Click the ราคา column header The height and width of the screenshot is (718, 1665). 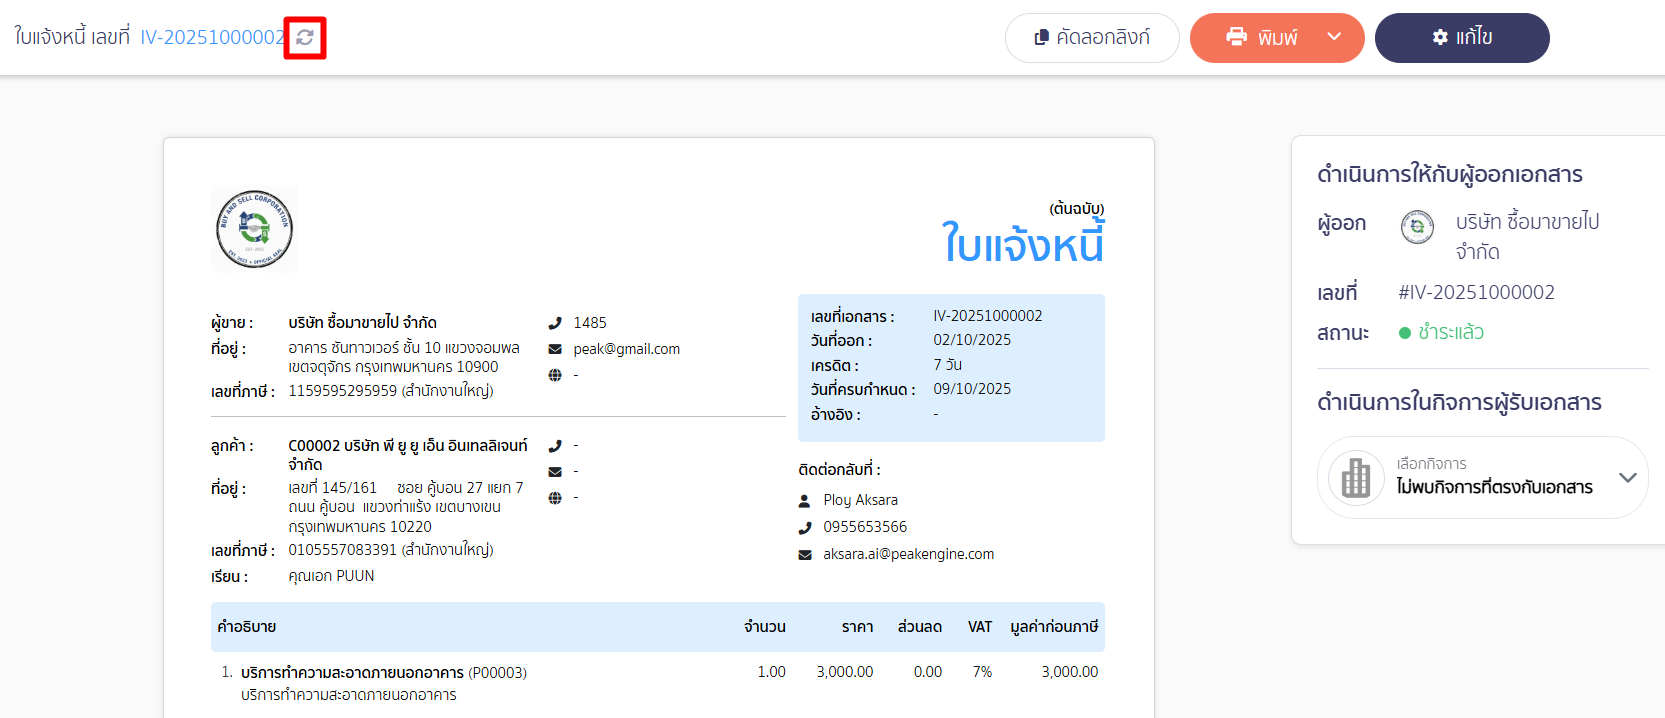pyautogui.click(x=857, y=627)
